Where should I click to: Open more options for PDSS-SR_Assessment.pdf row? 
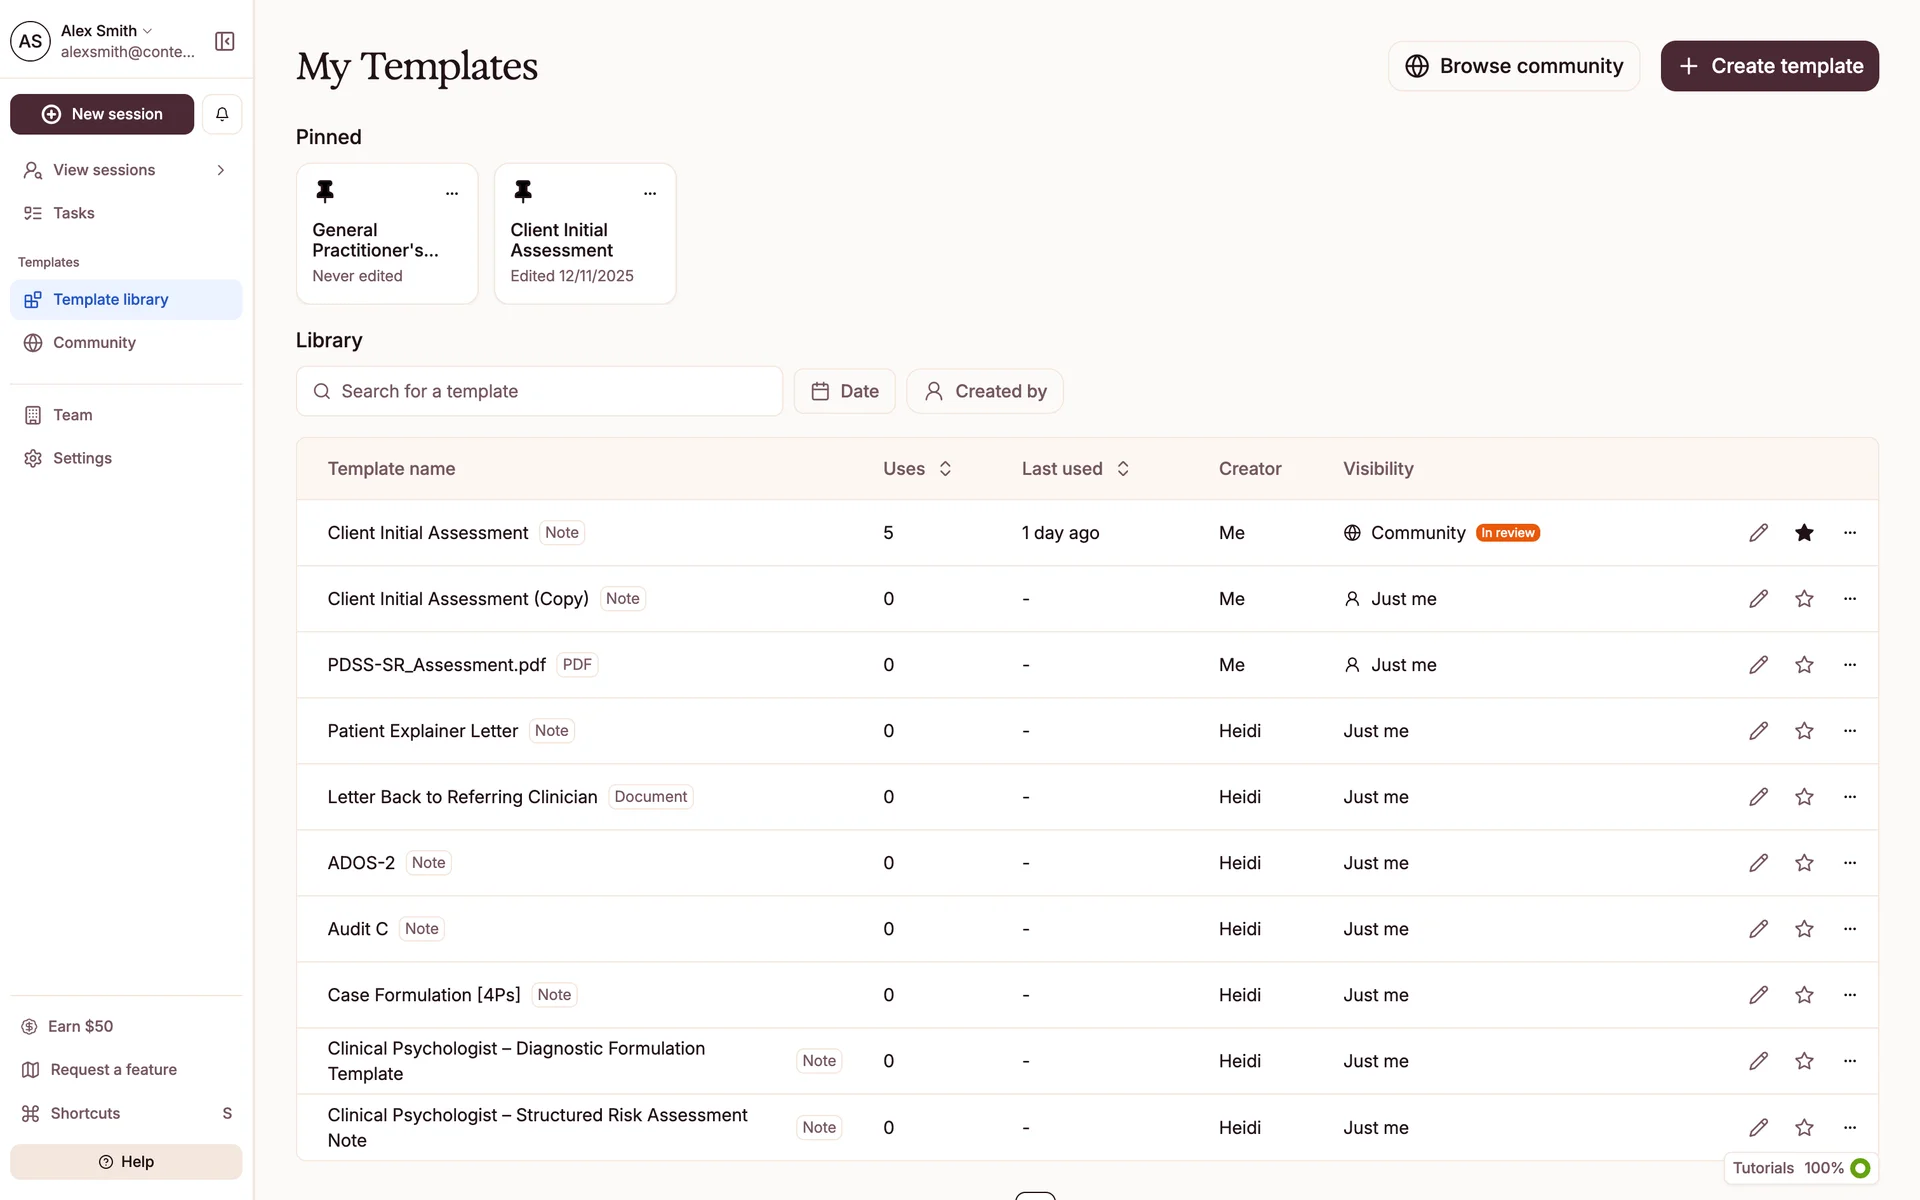[x=1849, y=665]
